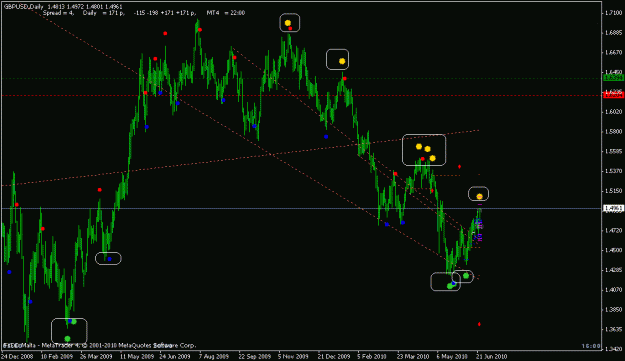Click the 1.3420 price axis label
Image resolution: width=625 pixels, height=361 pixels.
pos(613,349)
